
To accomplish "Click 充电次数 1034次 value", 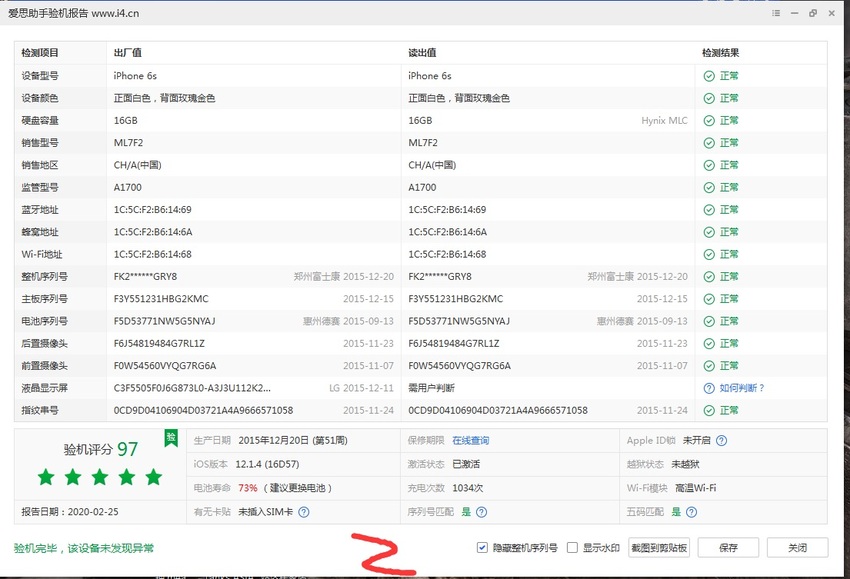I will 468,488.
